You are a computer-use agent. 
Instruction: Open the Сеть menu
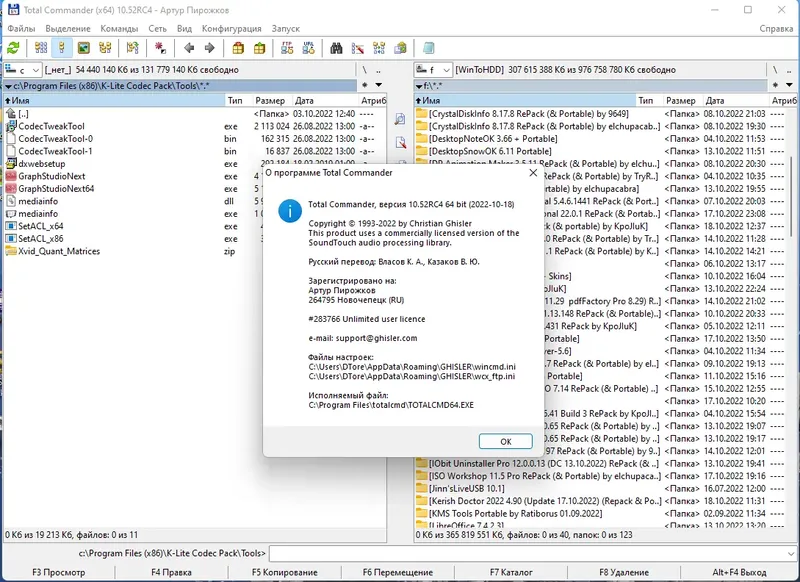click(158, 29)
